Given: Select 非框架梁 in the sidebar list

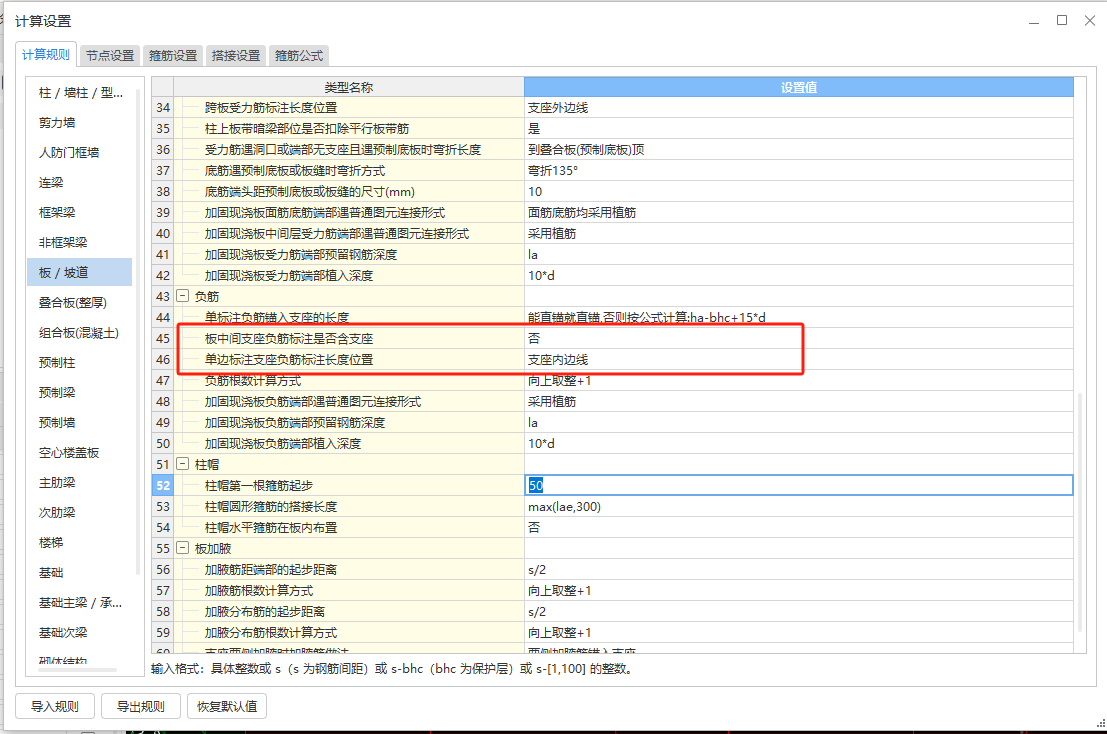Looking at the screenshot, I should pos(80,243).
